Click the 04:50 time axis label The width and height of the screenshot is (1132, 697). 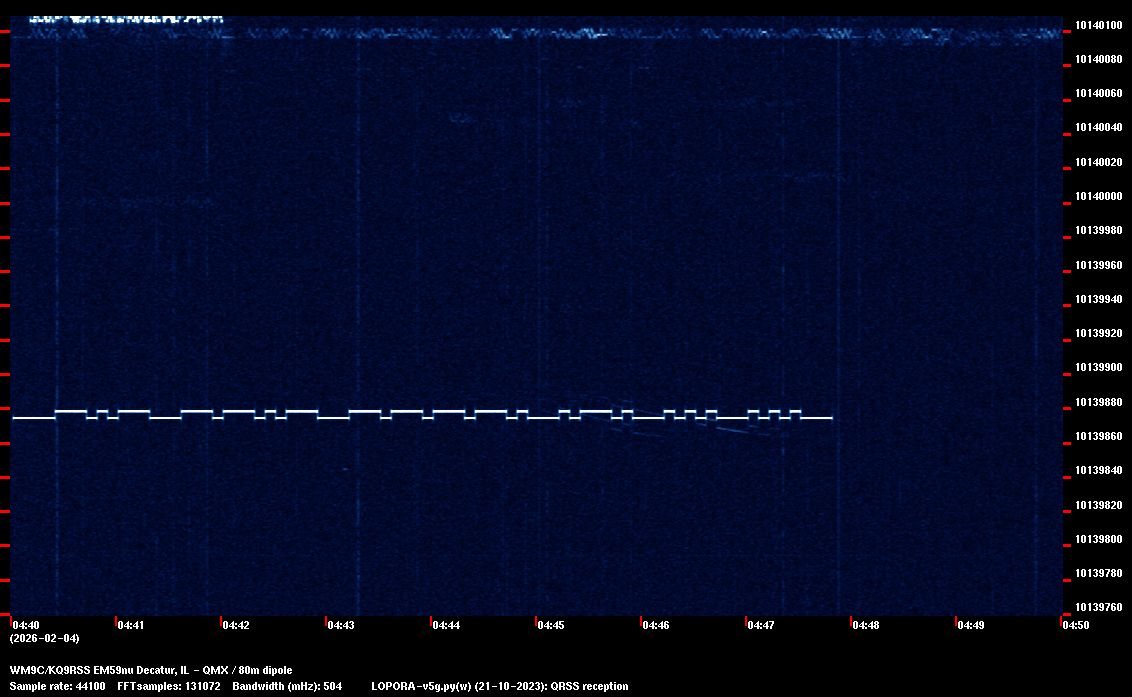pos(1076,625)
